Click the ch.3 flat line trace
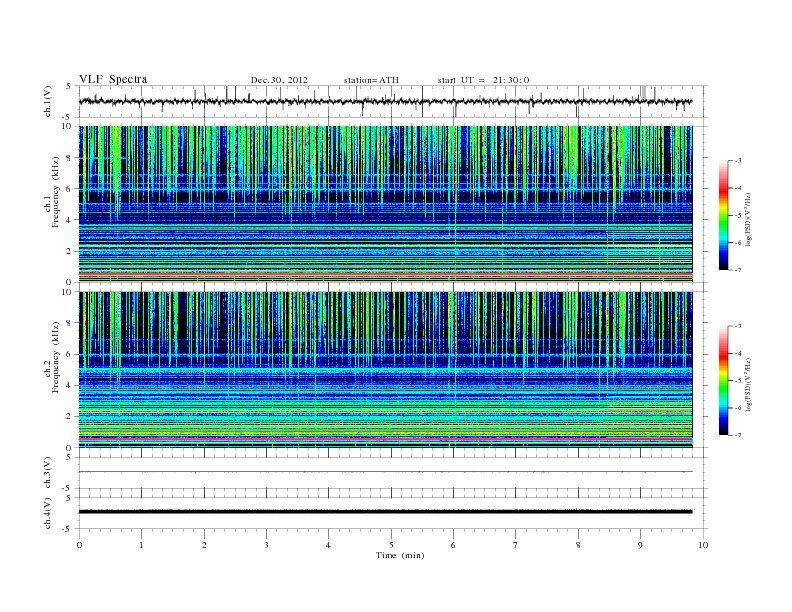This screenshot has height=612, width=792. click(385, 472)
